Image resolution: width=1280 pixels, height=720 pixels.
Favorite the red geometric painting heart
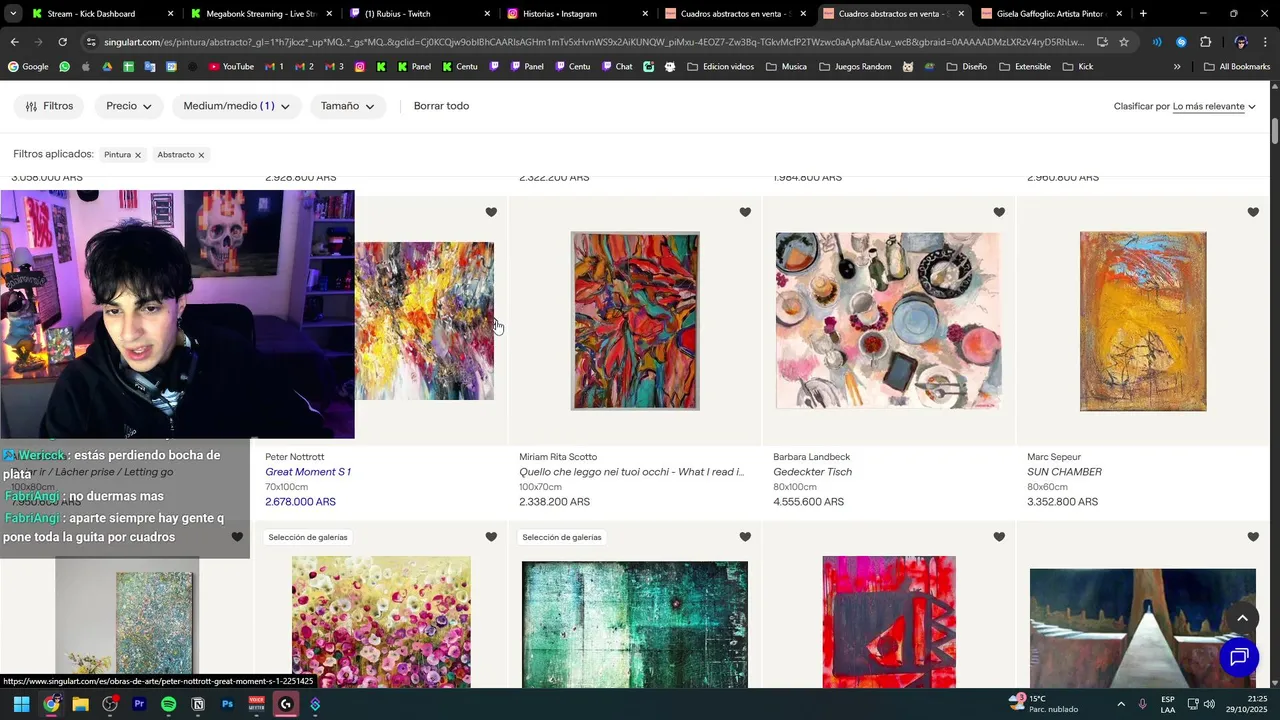point(999,537)
